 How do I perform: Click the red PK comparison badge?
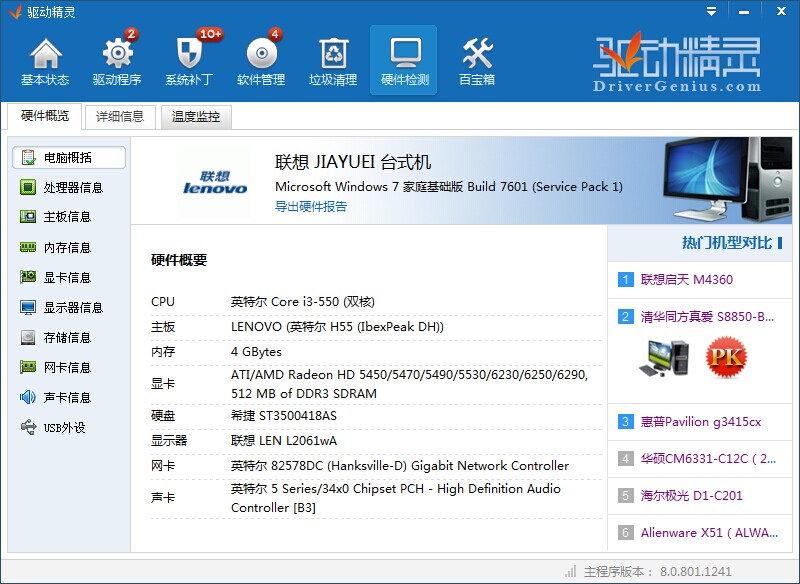(726, 357)
